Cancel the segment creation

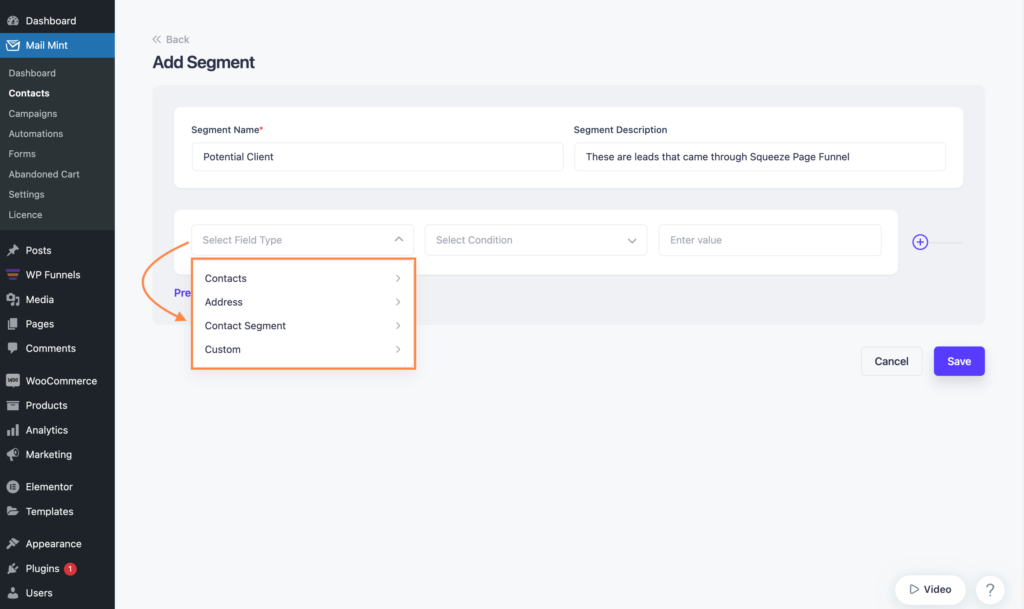tap(891, 361)
